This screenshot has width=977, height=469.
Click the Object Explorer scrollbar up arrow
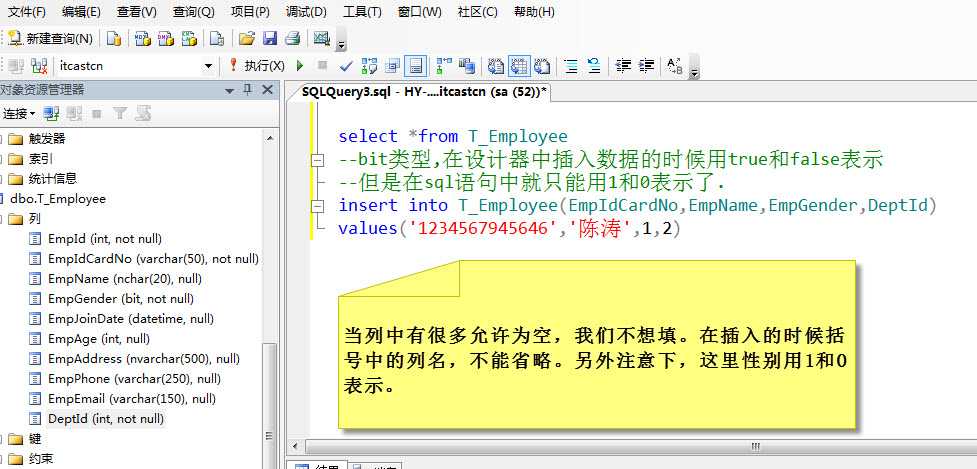click(270, 138)
